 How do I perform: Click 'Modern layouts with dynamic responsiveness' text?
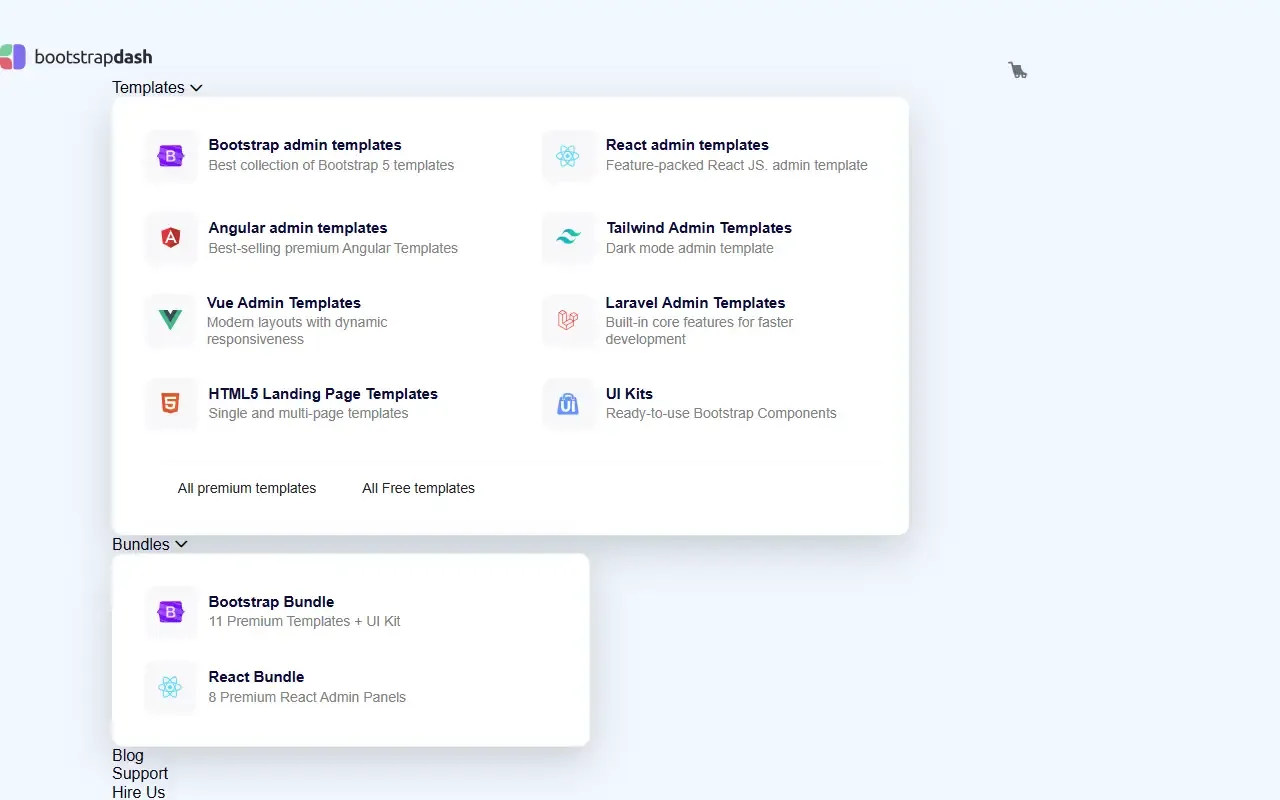pyautogui.click(x=297, y=331)
